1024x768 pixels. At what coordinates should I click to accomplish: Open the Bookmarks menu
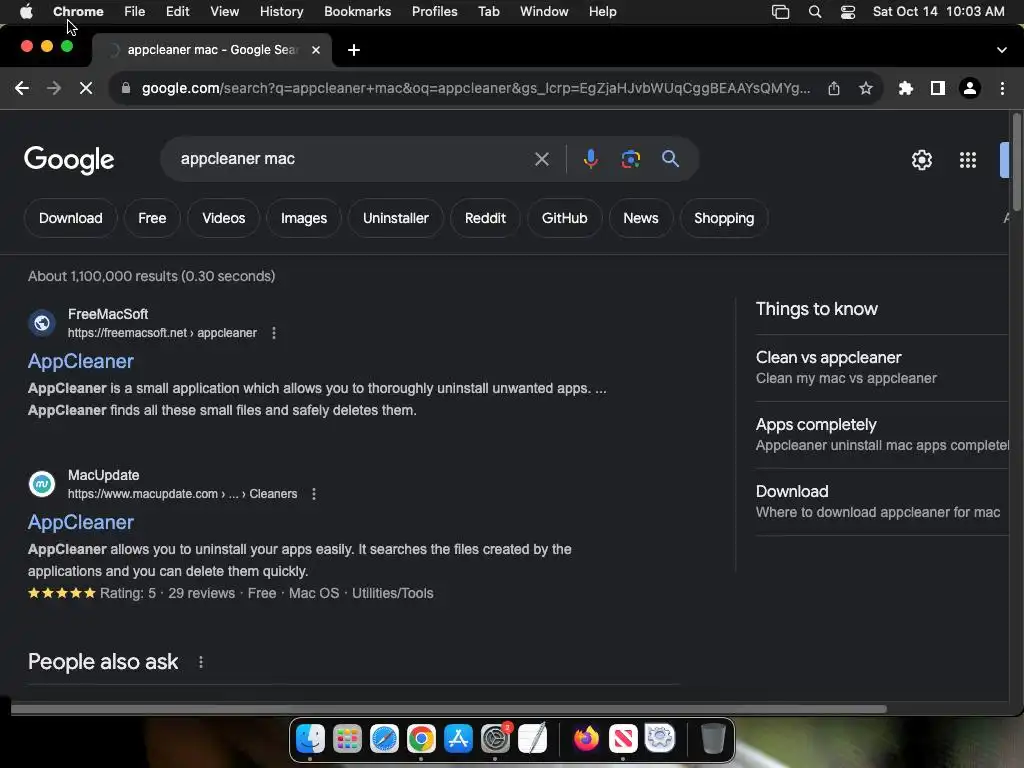357,12
